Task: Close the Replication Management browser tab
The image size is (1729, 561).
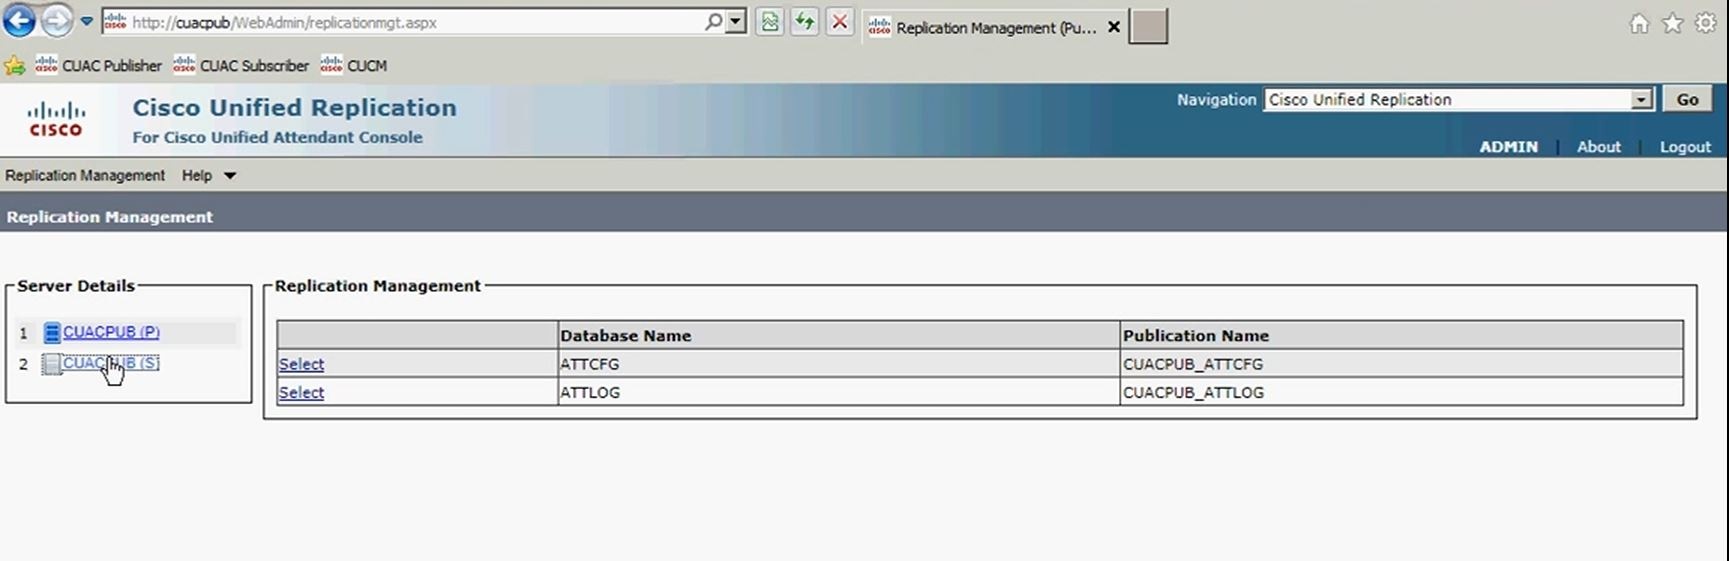Action: (x=1113, y=28)
